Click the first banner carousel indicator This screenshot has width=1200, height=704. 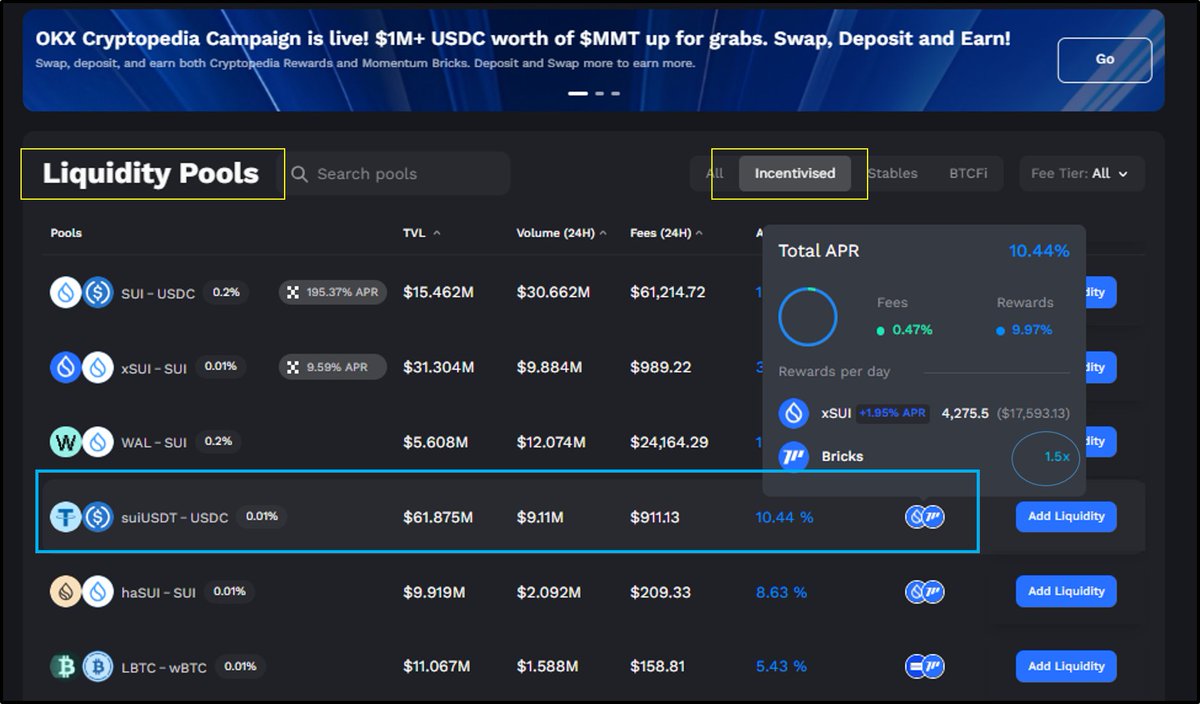[578, 93]
